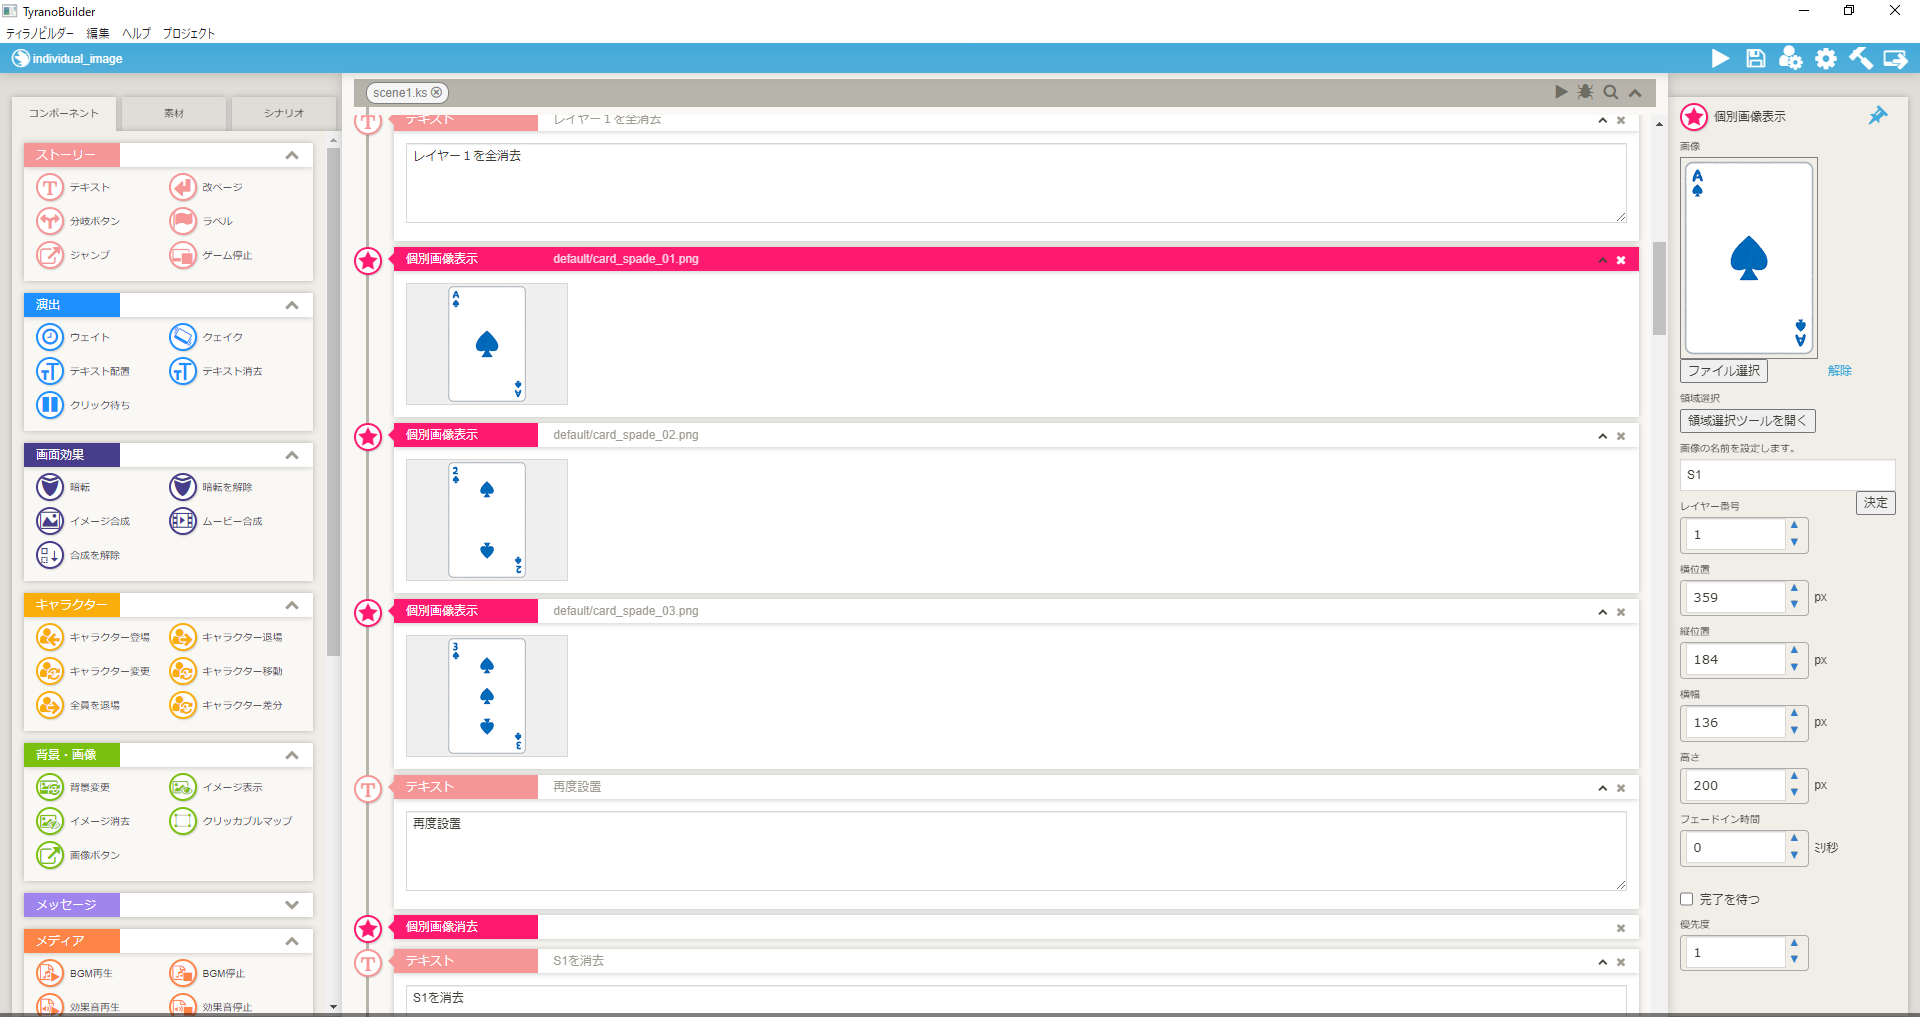The image size is (1920, 1017).
Task: Click the ファイル選択 button
Action: pyautogui.click(x=1724, y=370)
